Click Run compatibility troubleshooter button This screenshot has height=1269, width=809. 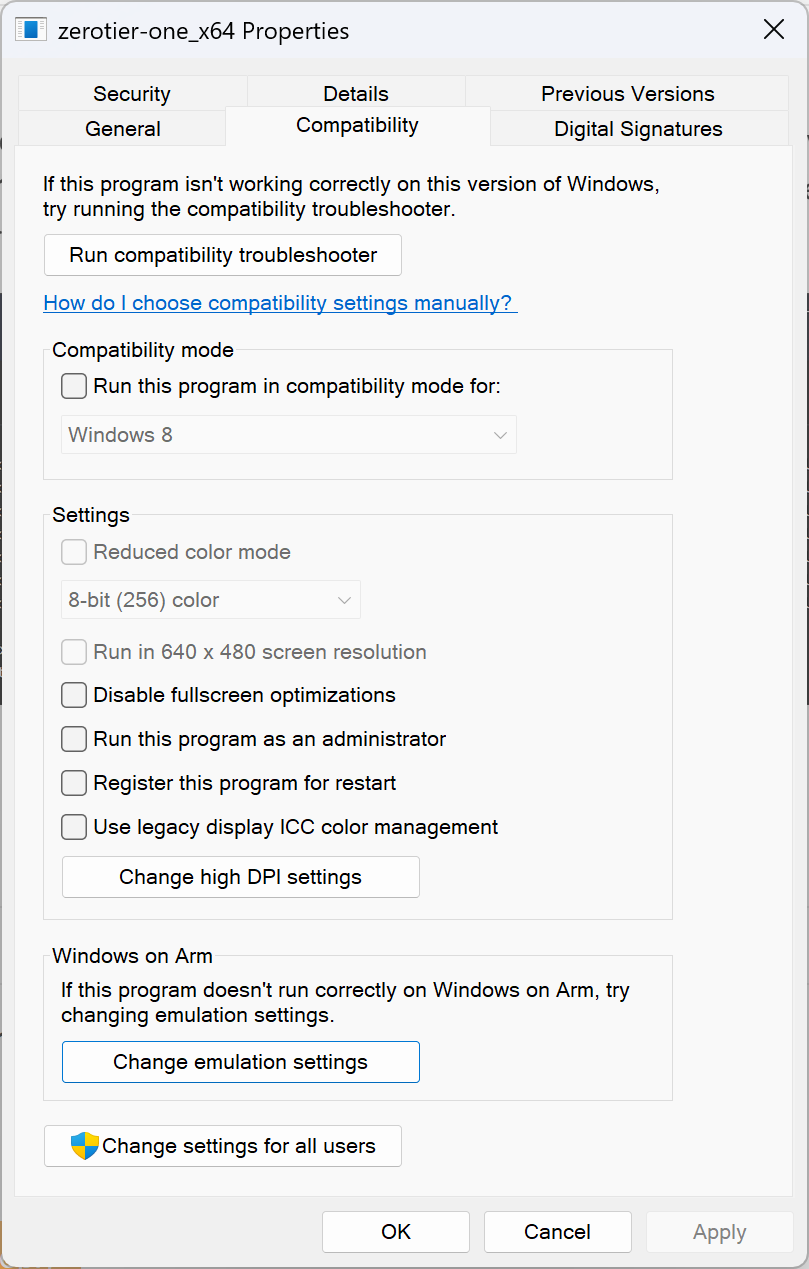point(223,255)
